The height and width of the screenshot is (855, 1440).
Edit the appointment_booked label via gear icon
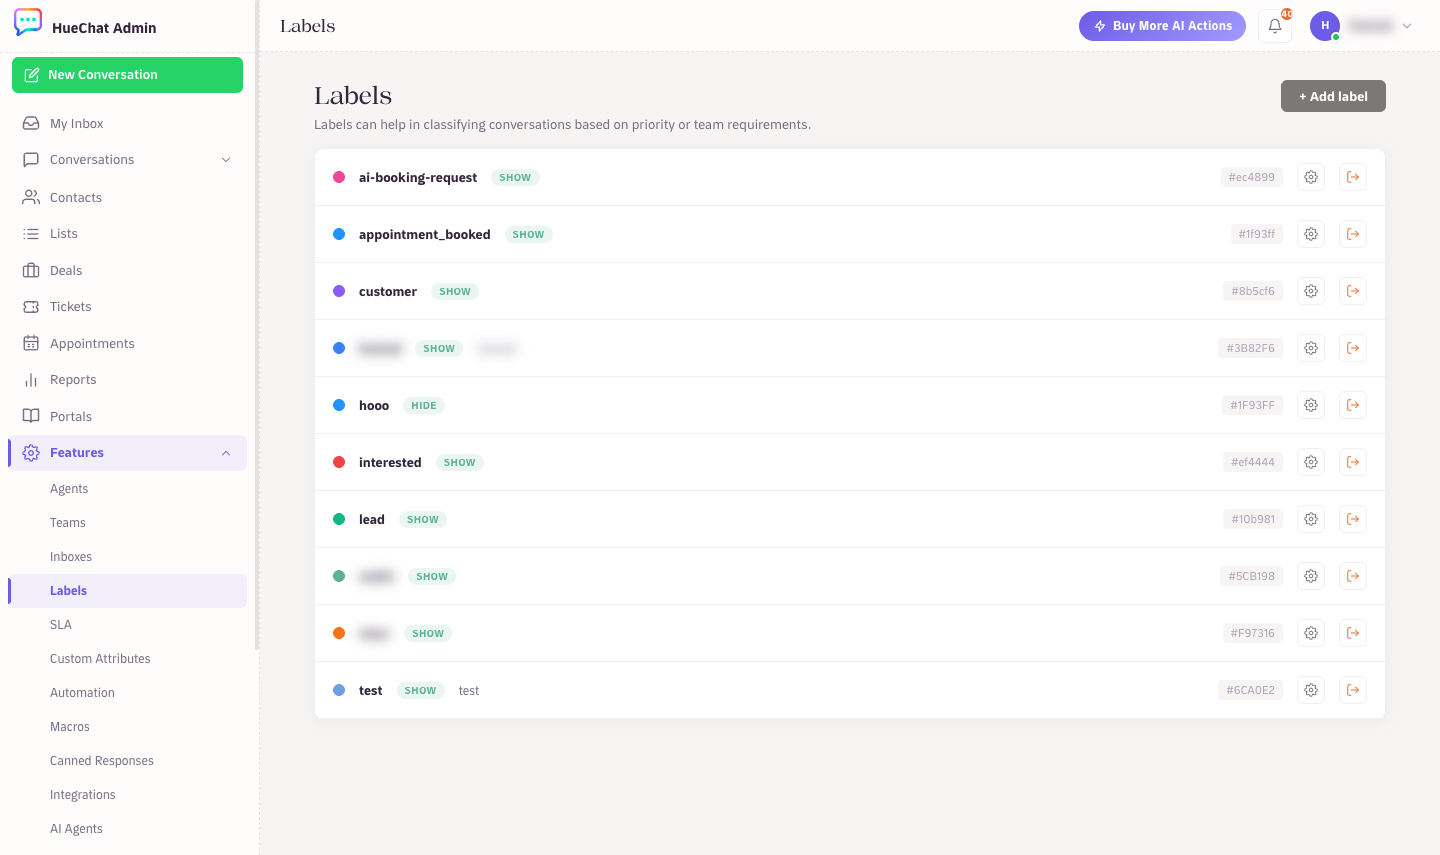(1311, 234)
